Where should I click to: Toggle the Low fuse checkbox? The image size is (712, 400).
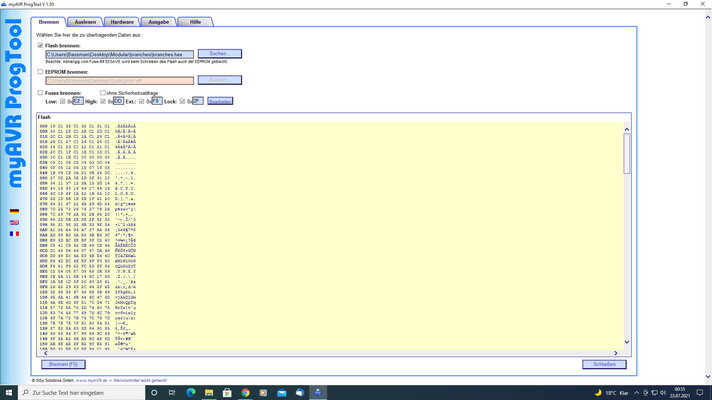(63, 101)
